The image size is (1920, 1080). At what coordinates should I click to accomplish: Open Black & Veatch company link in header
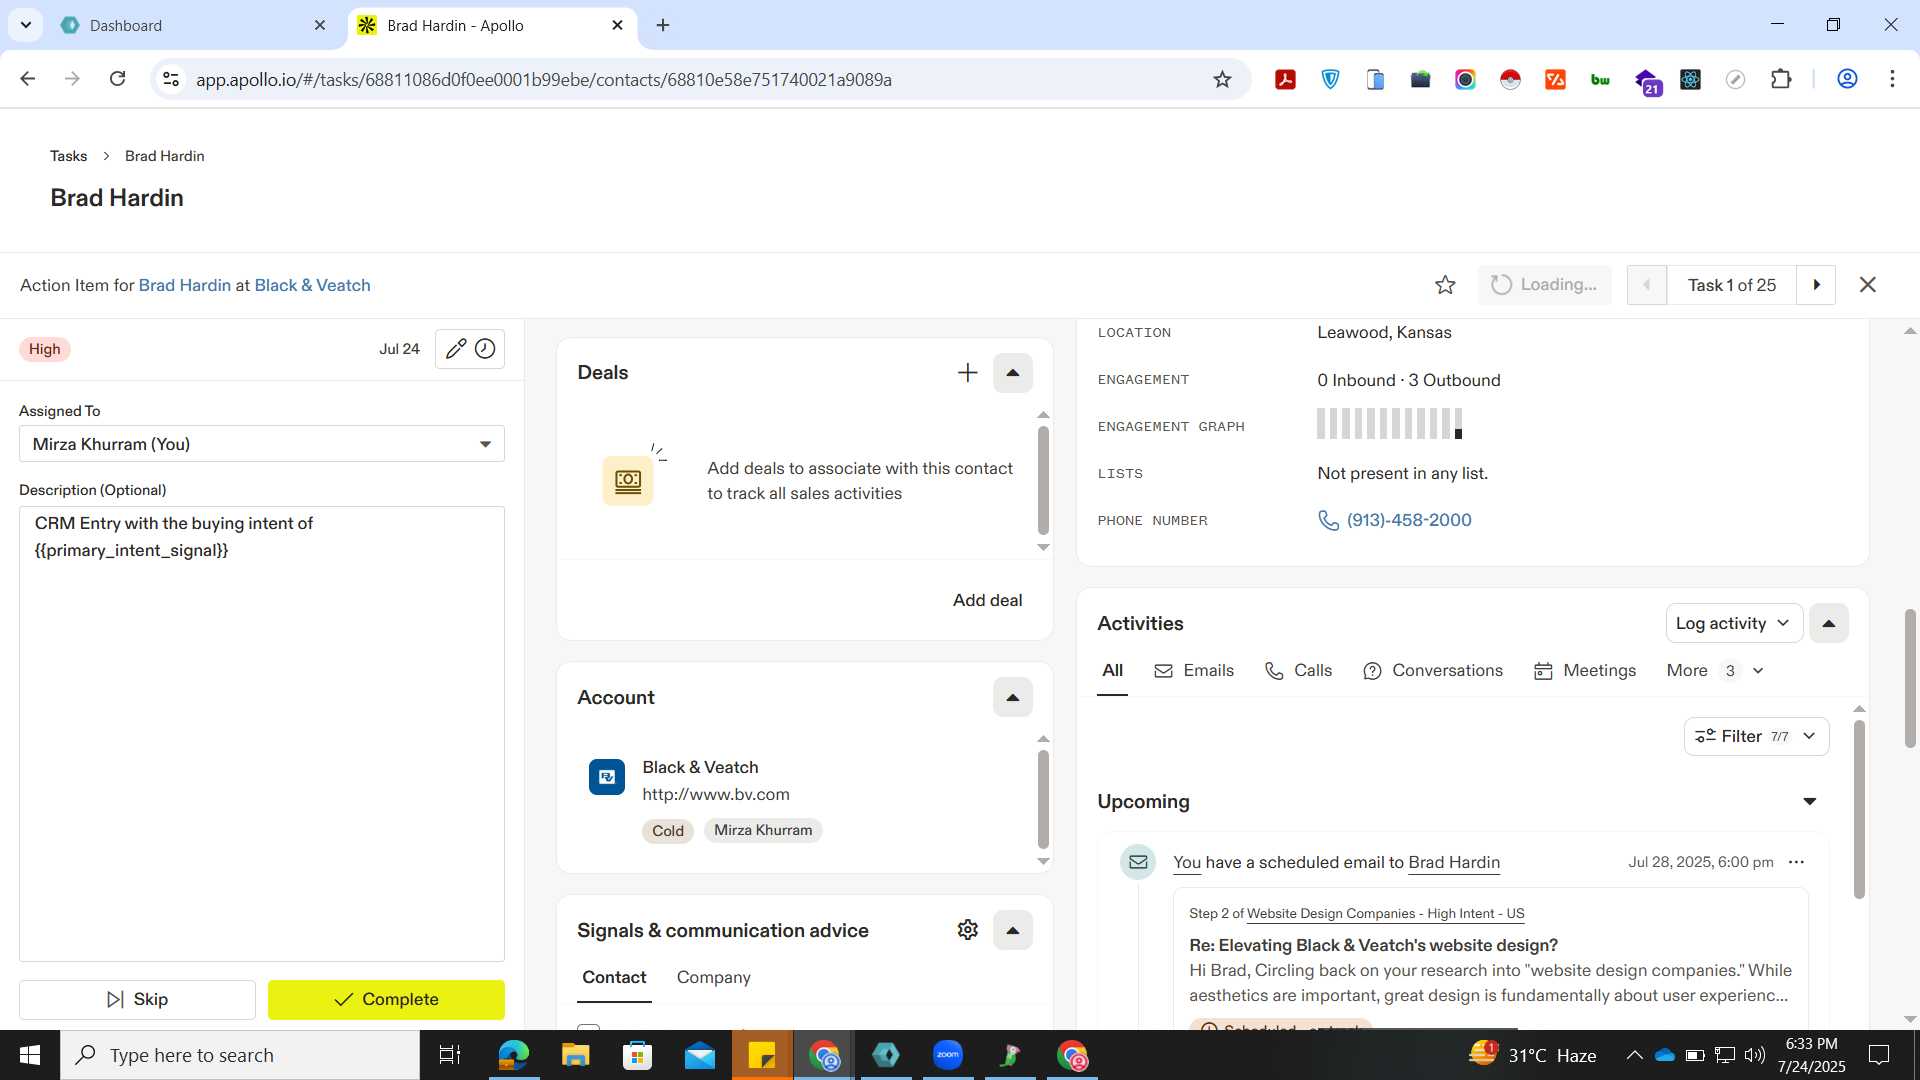[x=312, y=285]
